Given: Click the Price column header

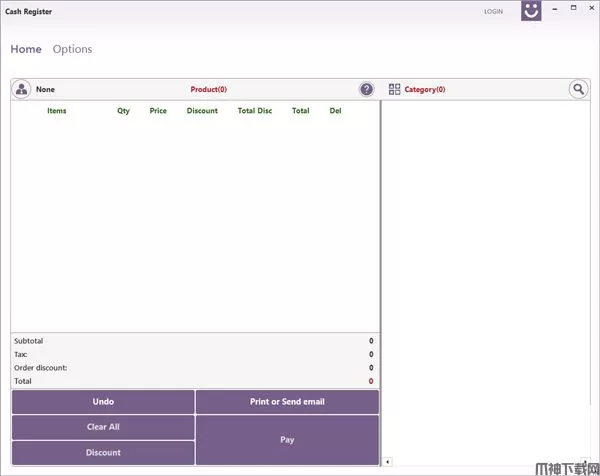Looking at the screenshot, I should [x=158, y=111].
